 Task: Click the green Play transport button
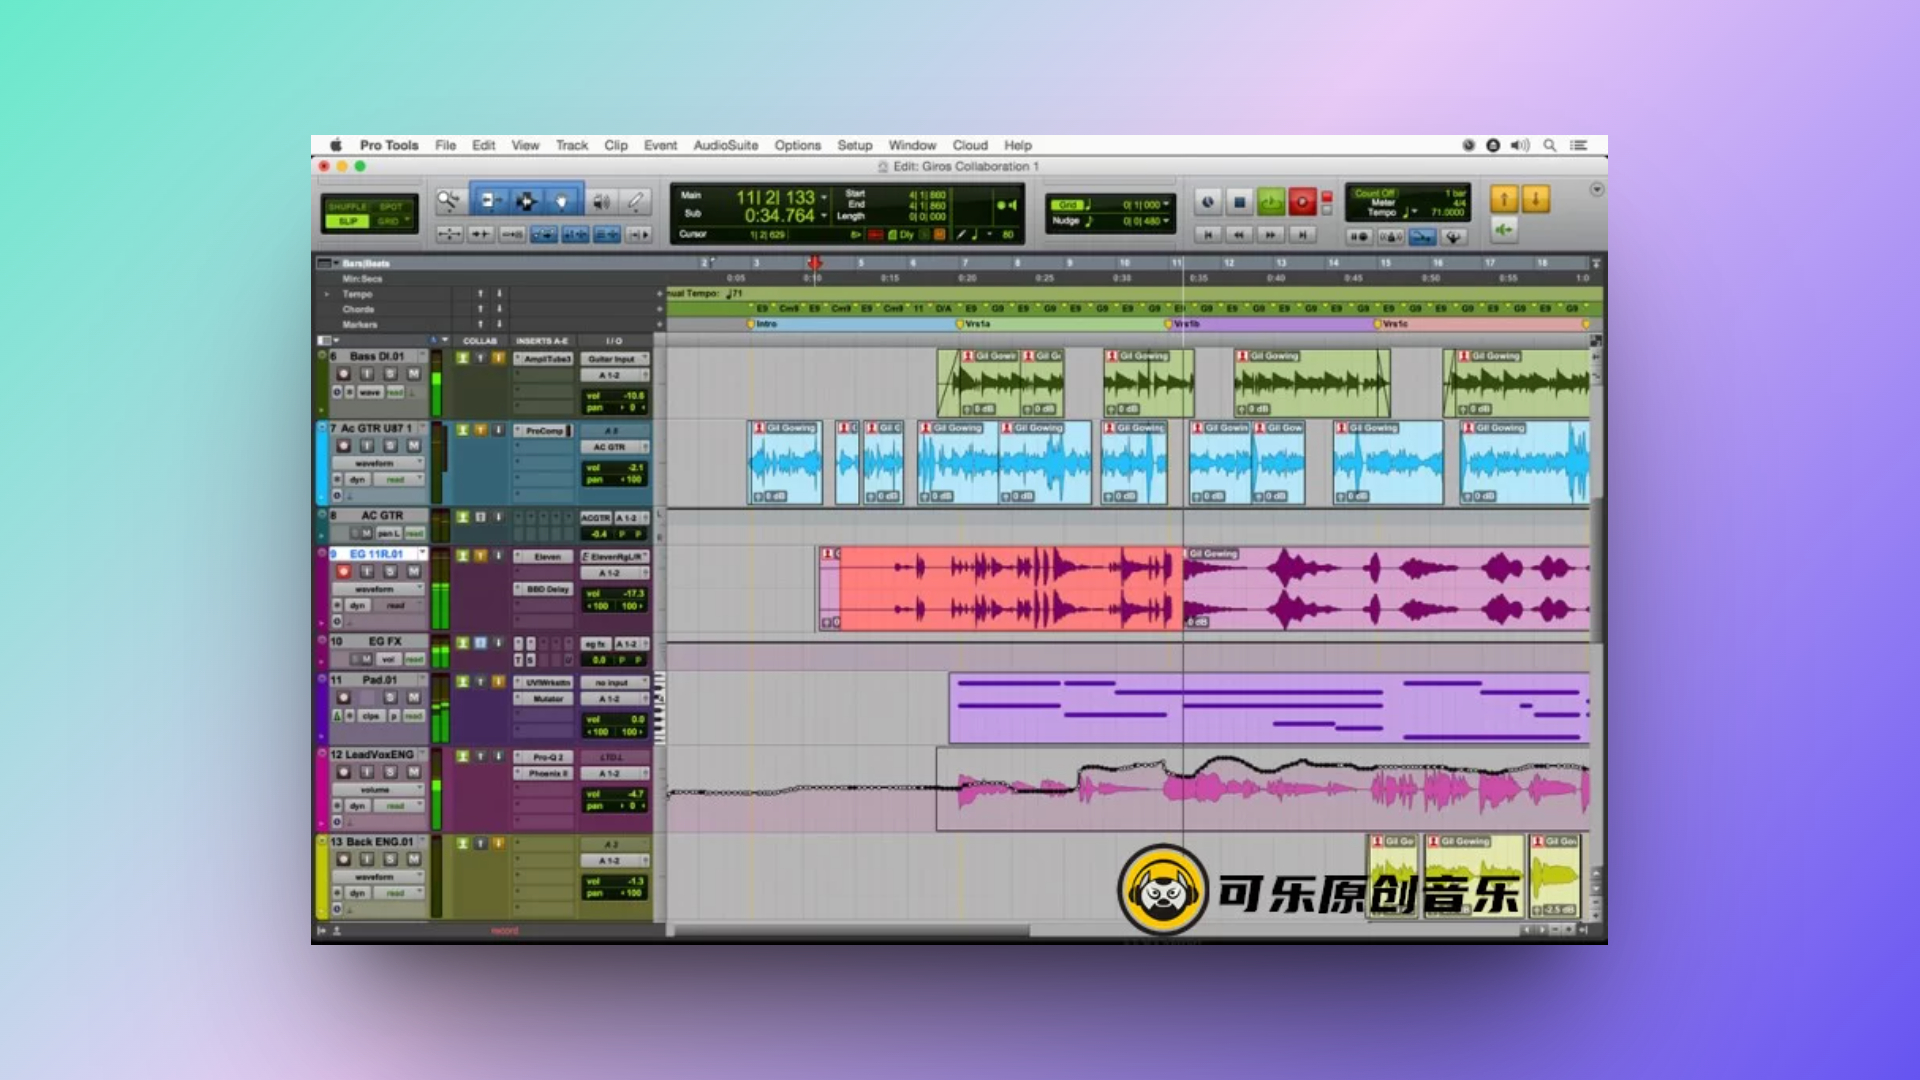1270,202
